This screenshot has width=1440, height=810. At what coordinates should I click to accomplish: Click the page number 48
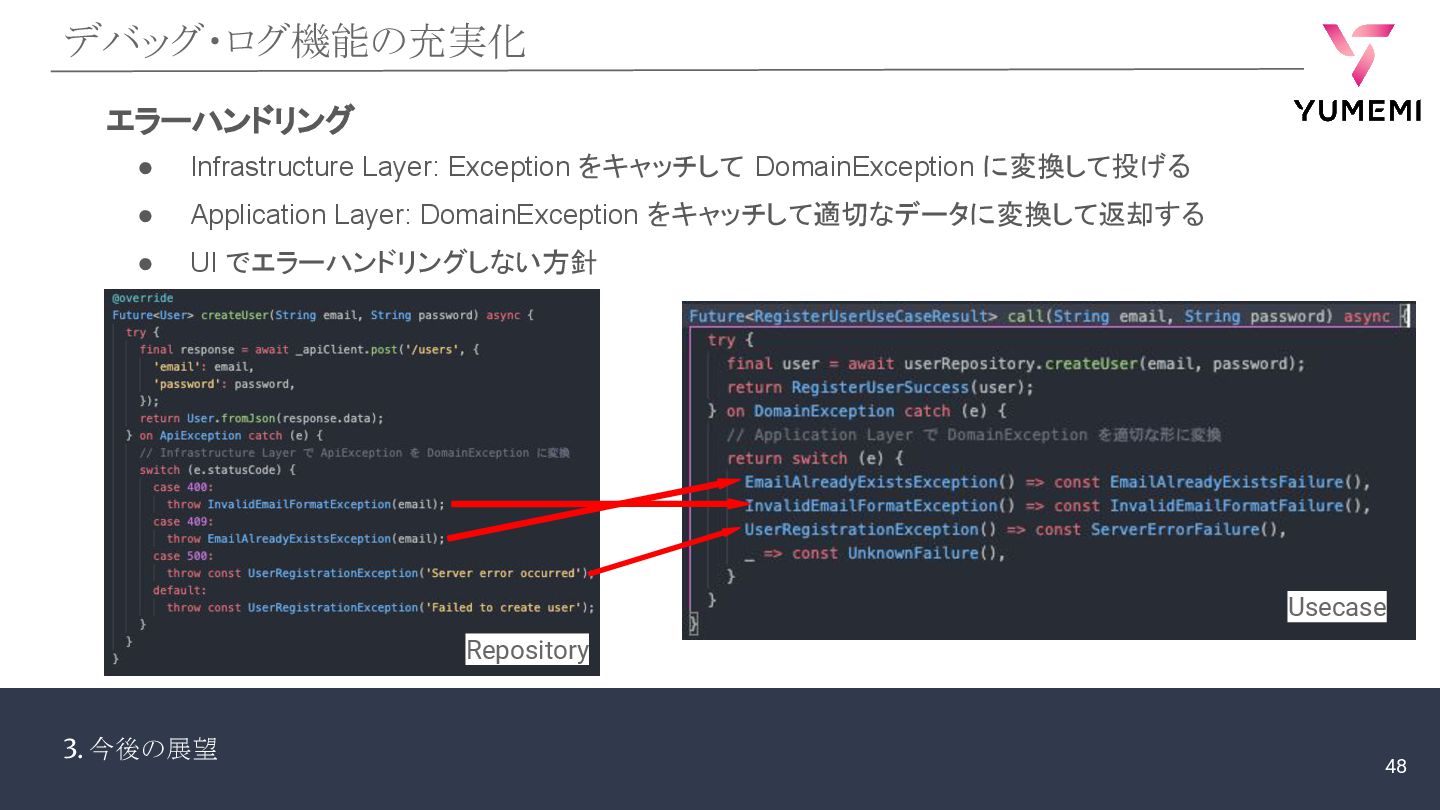coord(1395,766)
